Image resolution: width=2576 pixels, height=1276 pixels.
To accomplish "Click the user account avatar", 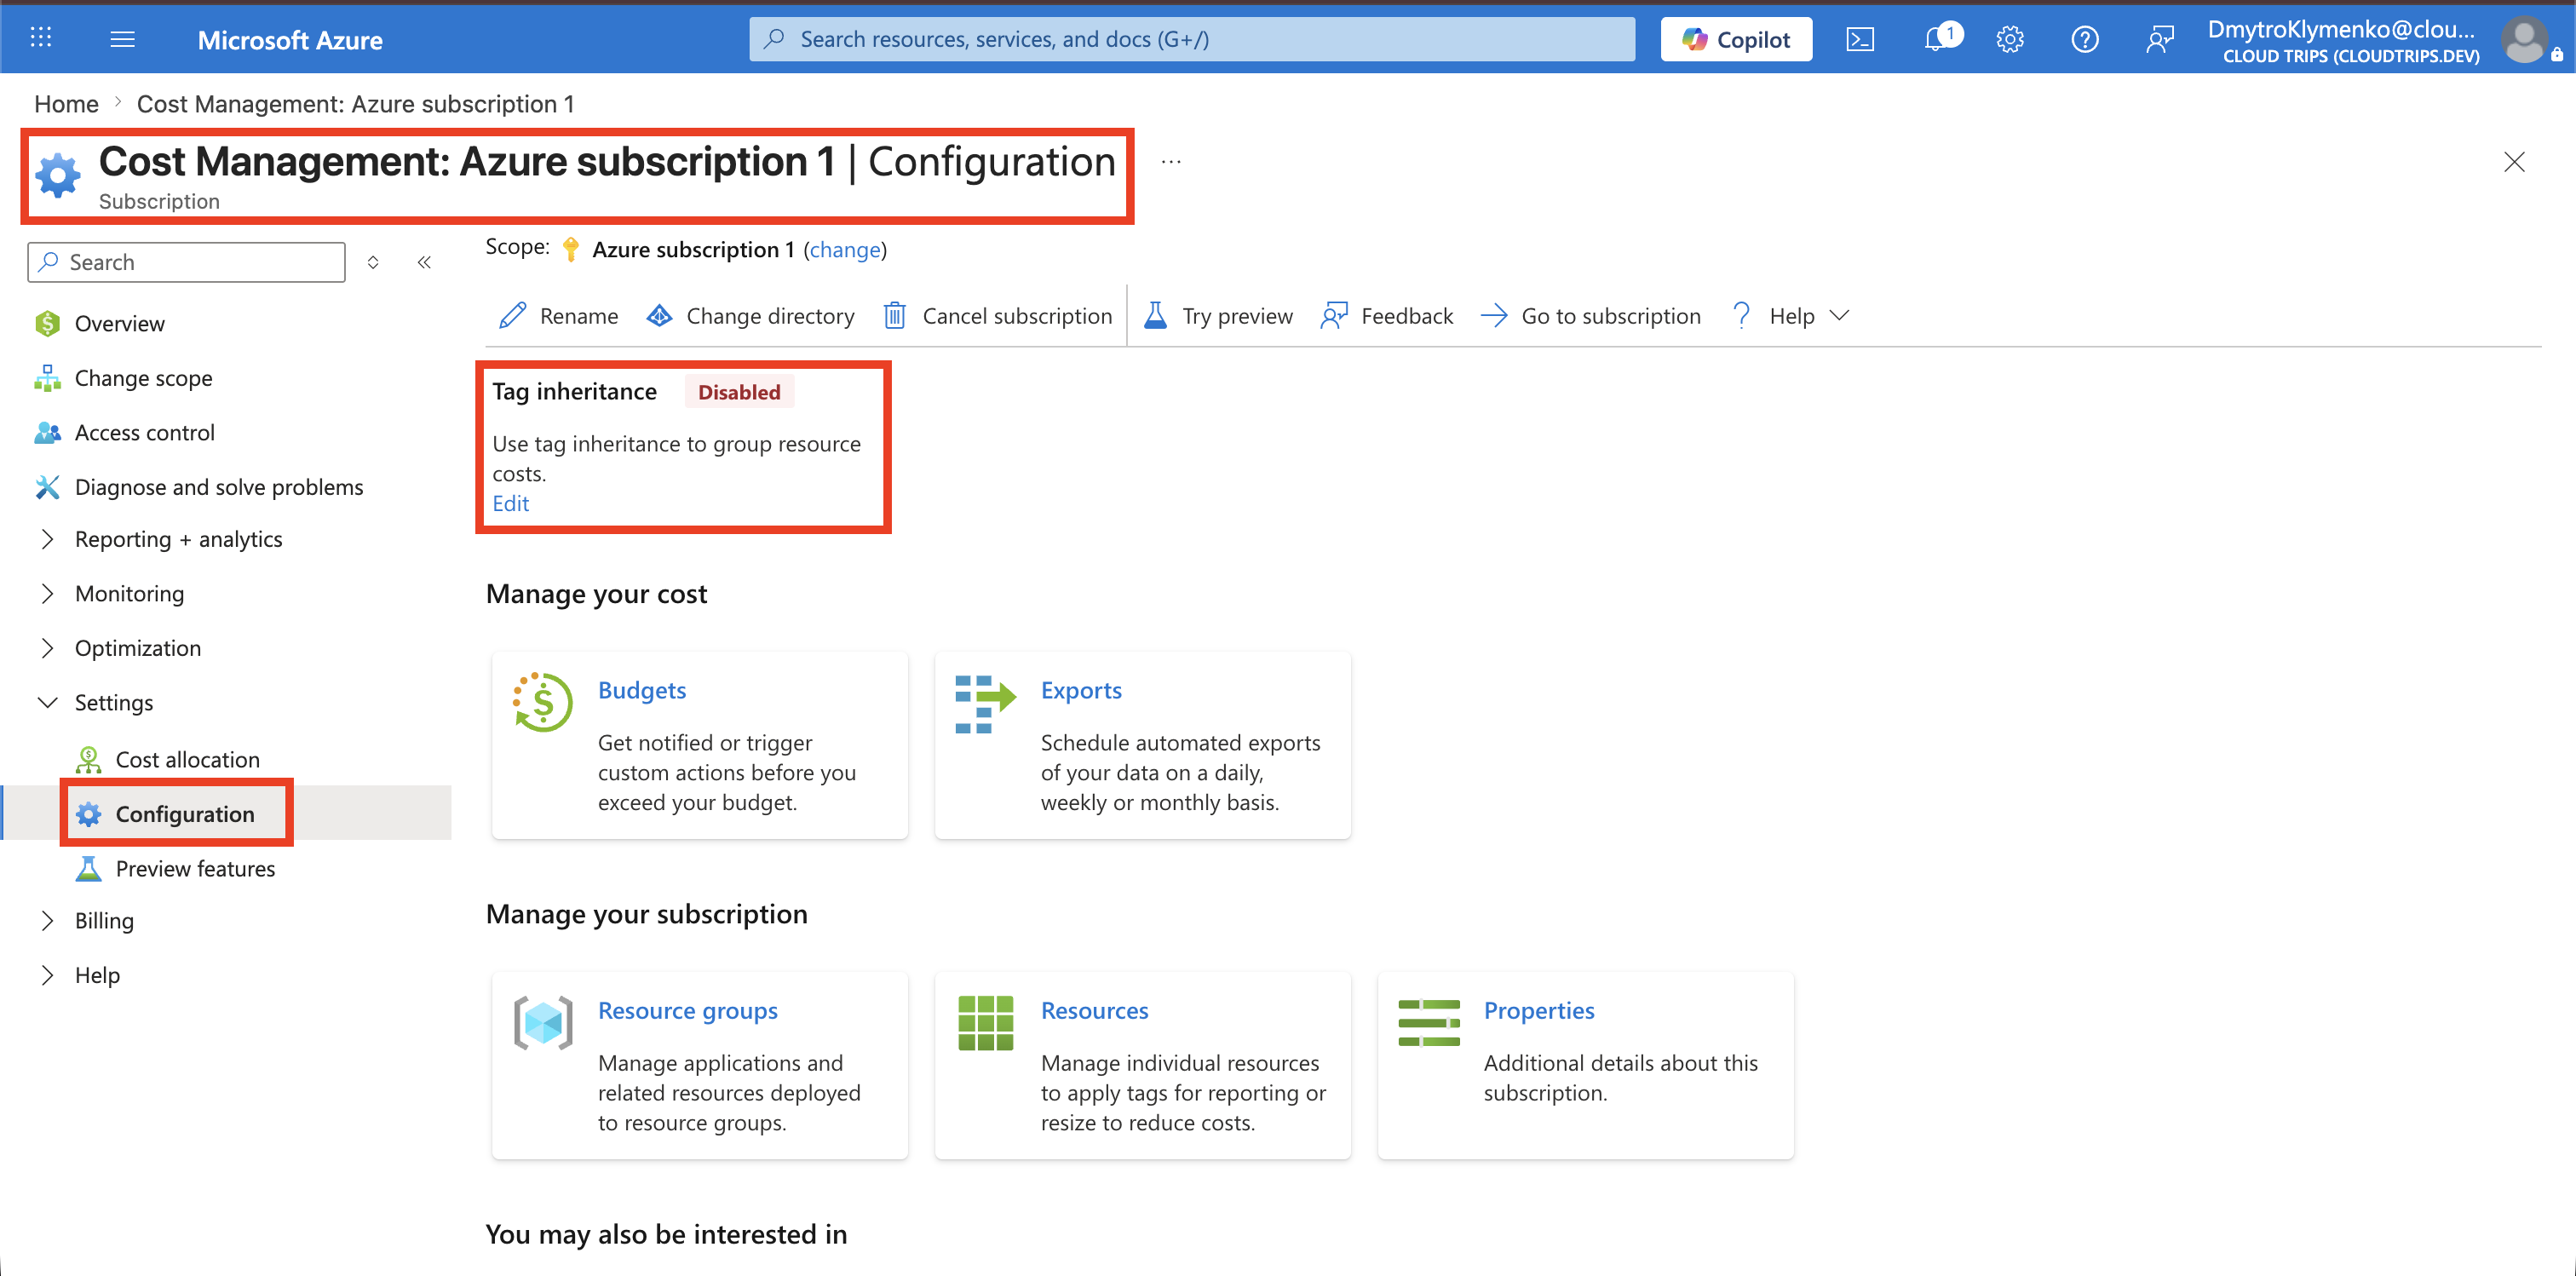I will click(2524, 41).
